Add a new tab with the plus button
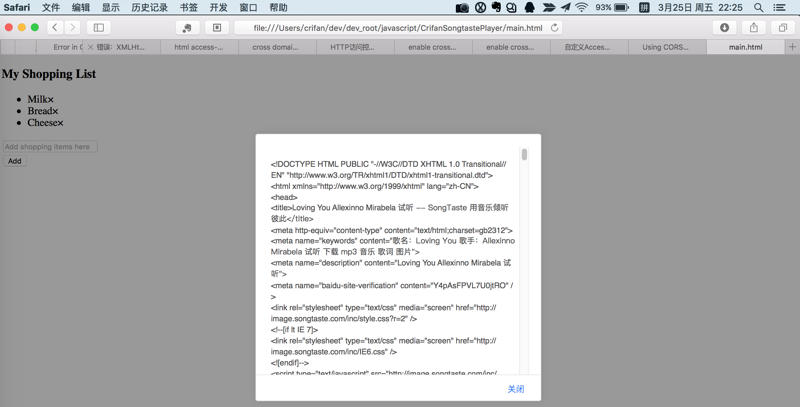 (792, 47)
